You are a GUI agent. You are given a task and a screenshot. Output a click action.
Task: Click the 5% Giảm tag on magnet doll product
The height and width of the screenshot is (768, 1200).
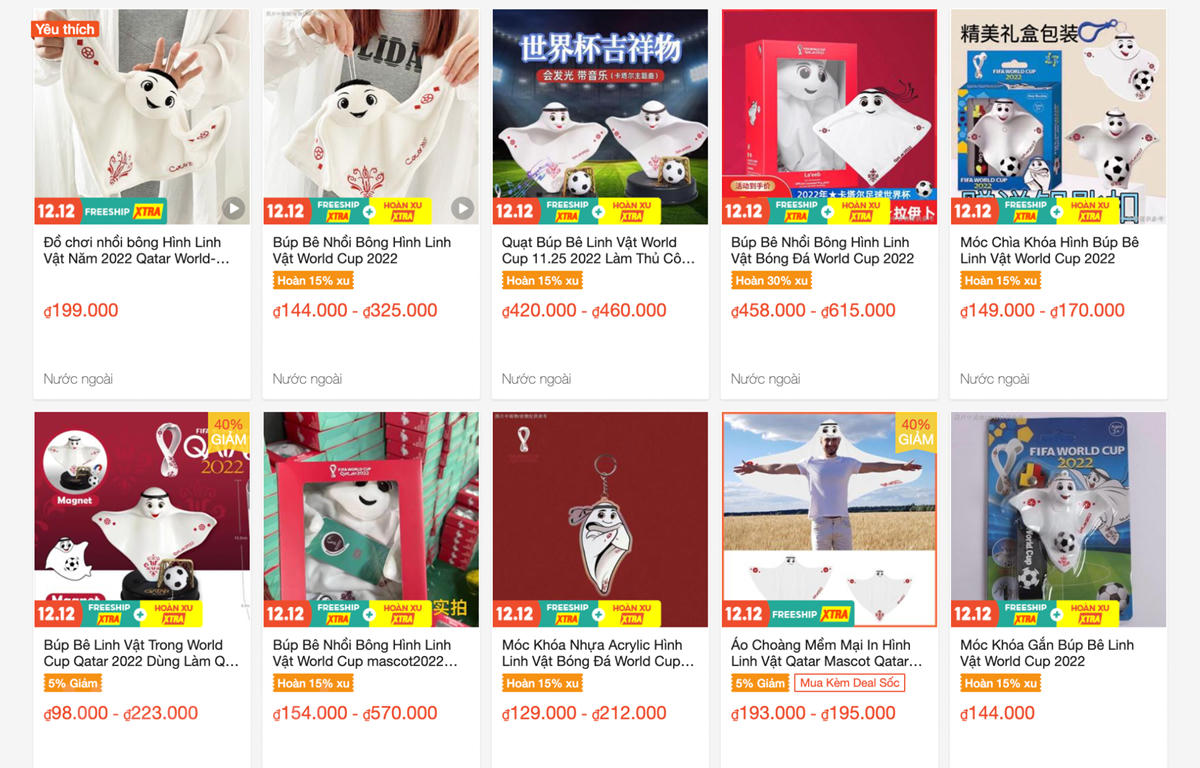pyautogui.click(x=72, y=684)
